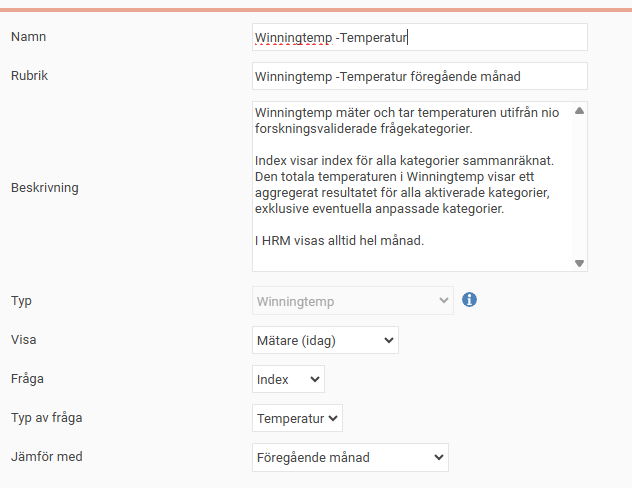Click the Jämför med label
This screenshot has height=488, width=632.
point(46,457)
